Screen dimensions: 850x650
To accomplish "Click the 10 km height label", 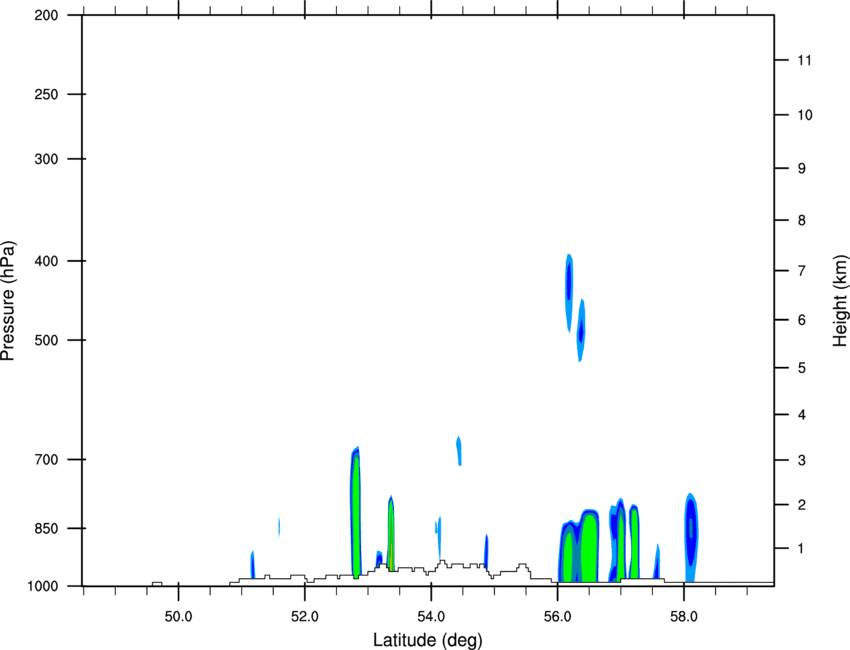I will coord(804,115).
